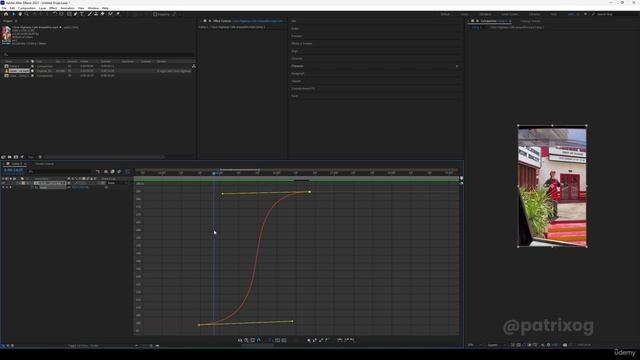This screenshot has height=360, width=640.
Task: Apply Easy Ease Out button in graph editor
Action: [x=352, y=340]
